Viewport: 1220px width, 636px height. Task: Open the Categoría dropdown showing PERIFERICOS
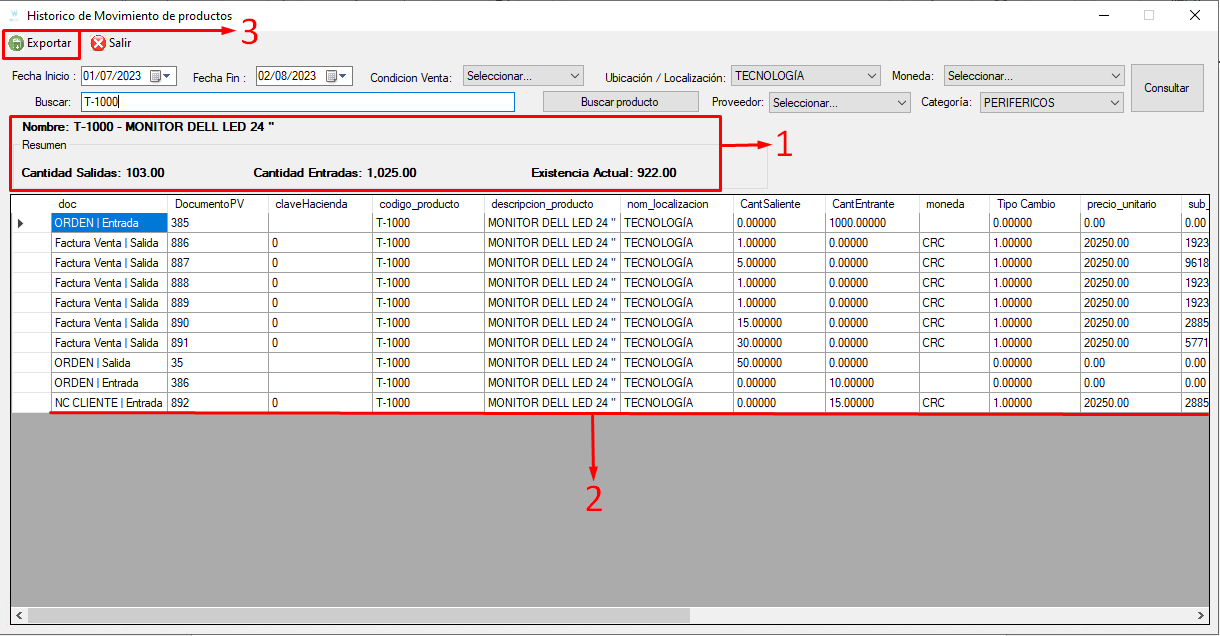[x=1051, y=102]
